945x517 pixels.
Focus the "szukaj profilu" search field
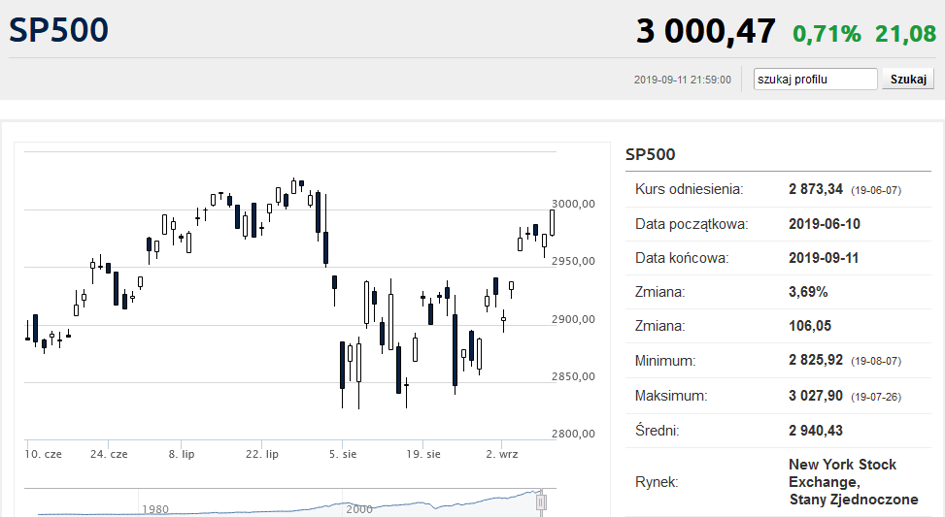tap(815, 79)
